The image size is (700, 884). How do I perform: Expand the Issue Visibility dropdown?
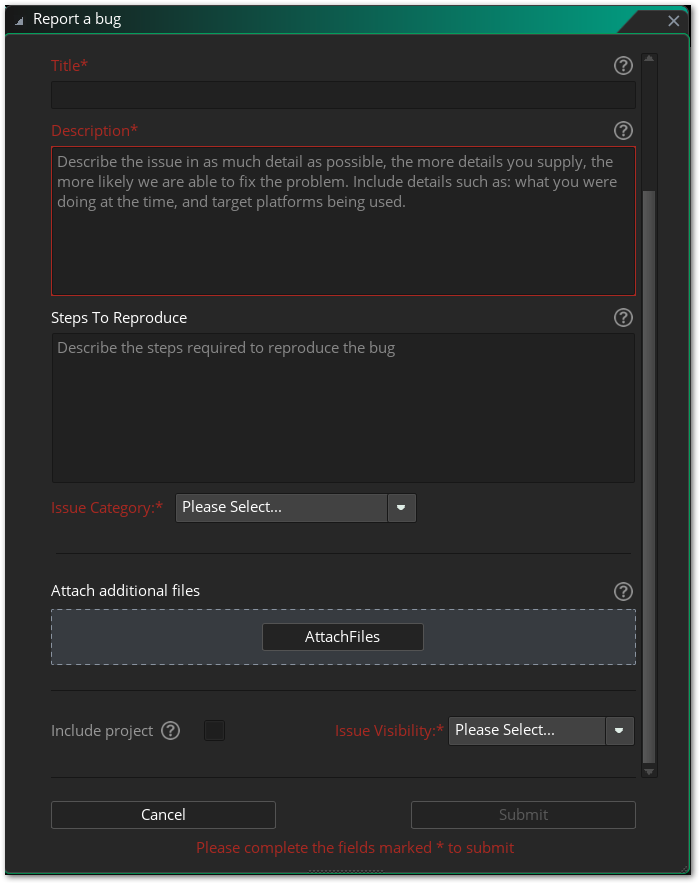(620, 731)
